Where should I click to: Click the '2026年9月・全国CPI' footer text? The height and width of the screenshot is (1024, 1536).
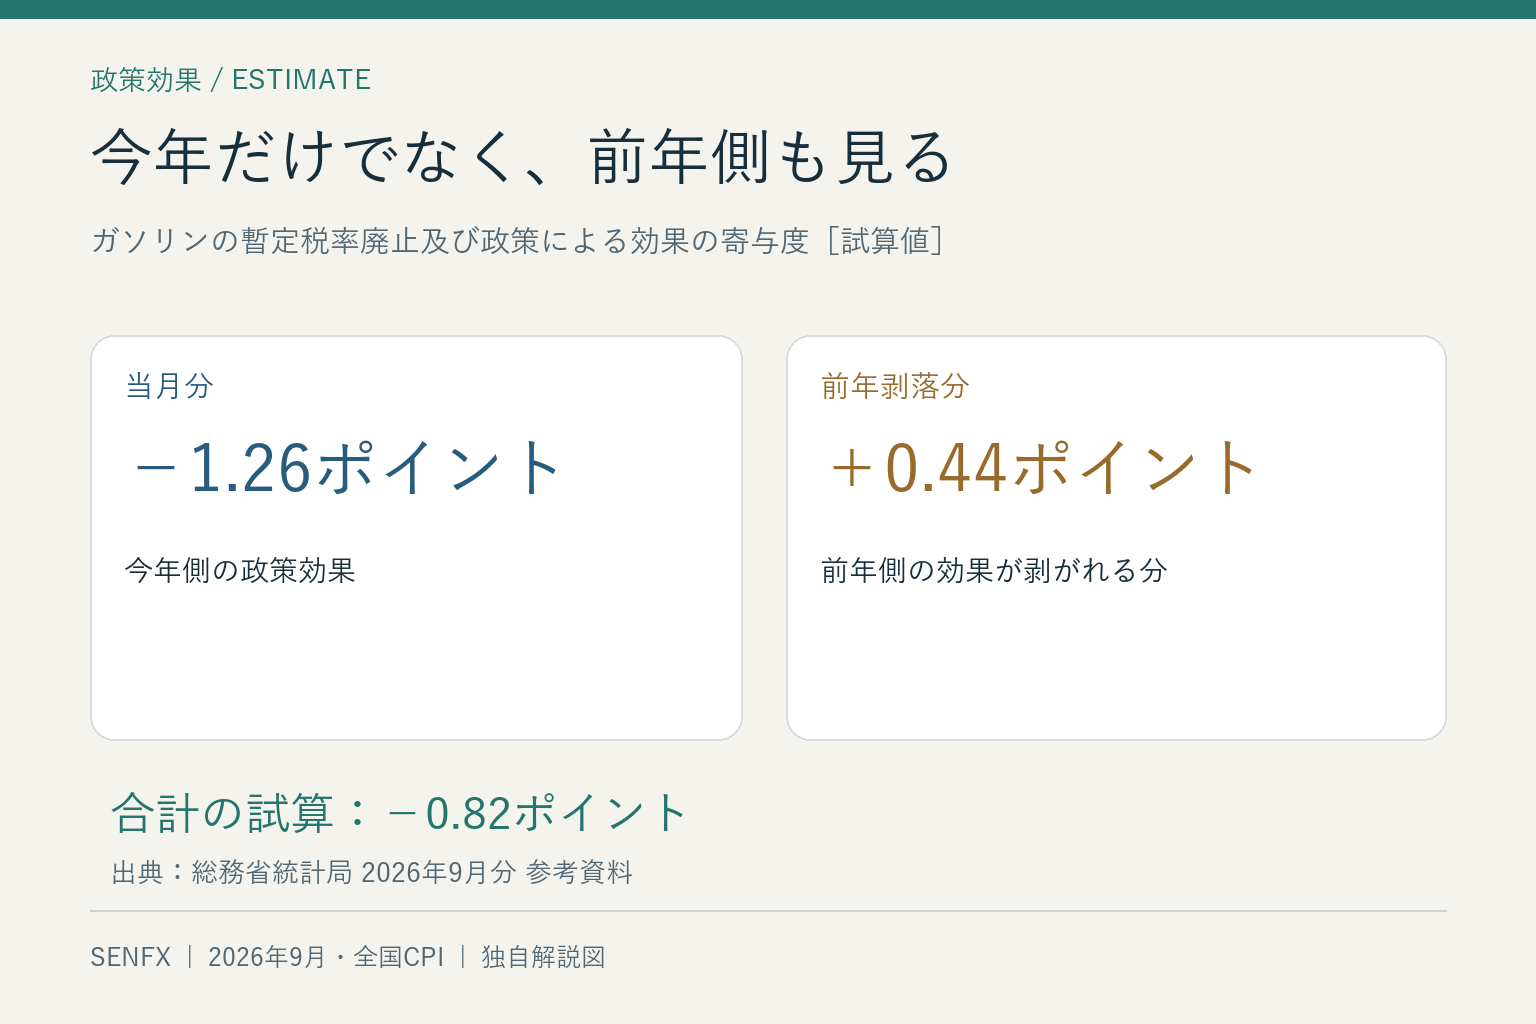click(x=326, y=957)
